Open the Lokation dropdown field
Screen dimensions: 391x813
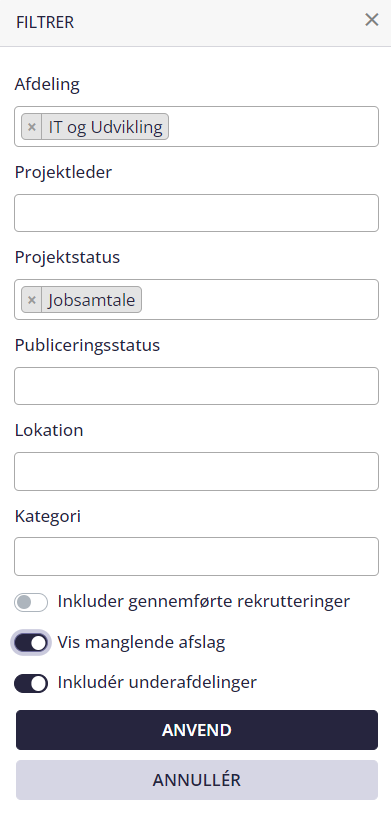coord(197,471)
